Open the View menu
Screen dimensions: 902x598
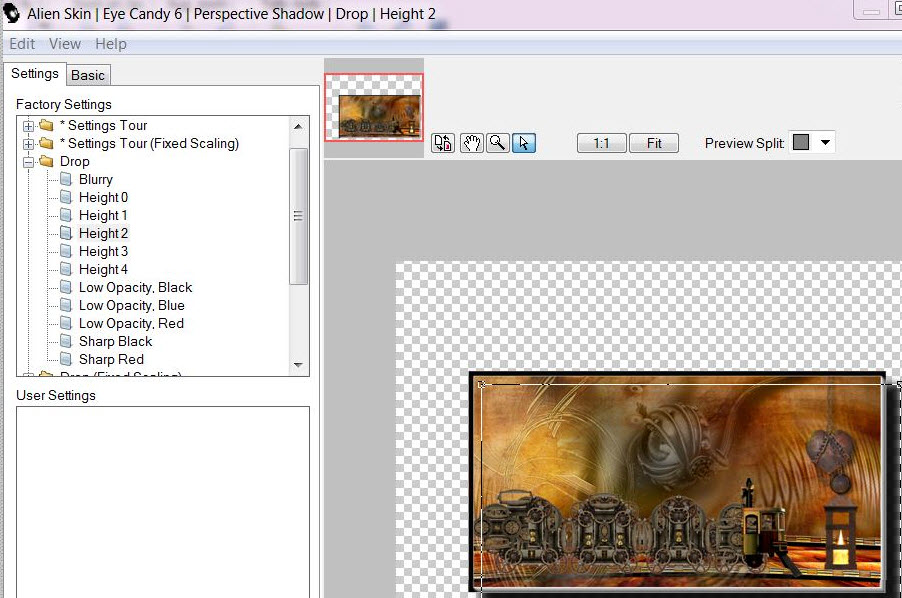(64, 44)
